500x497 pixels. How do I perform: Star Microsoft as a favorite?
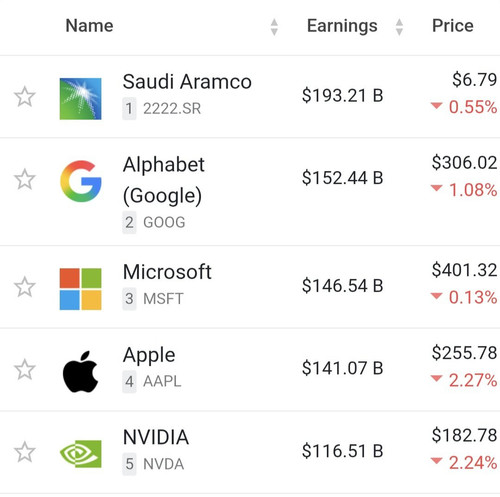(25, 287)
